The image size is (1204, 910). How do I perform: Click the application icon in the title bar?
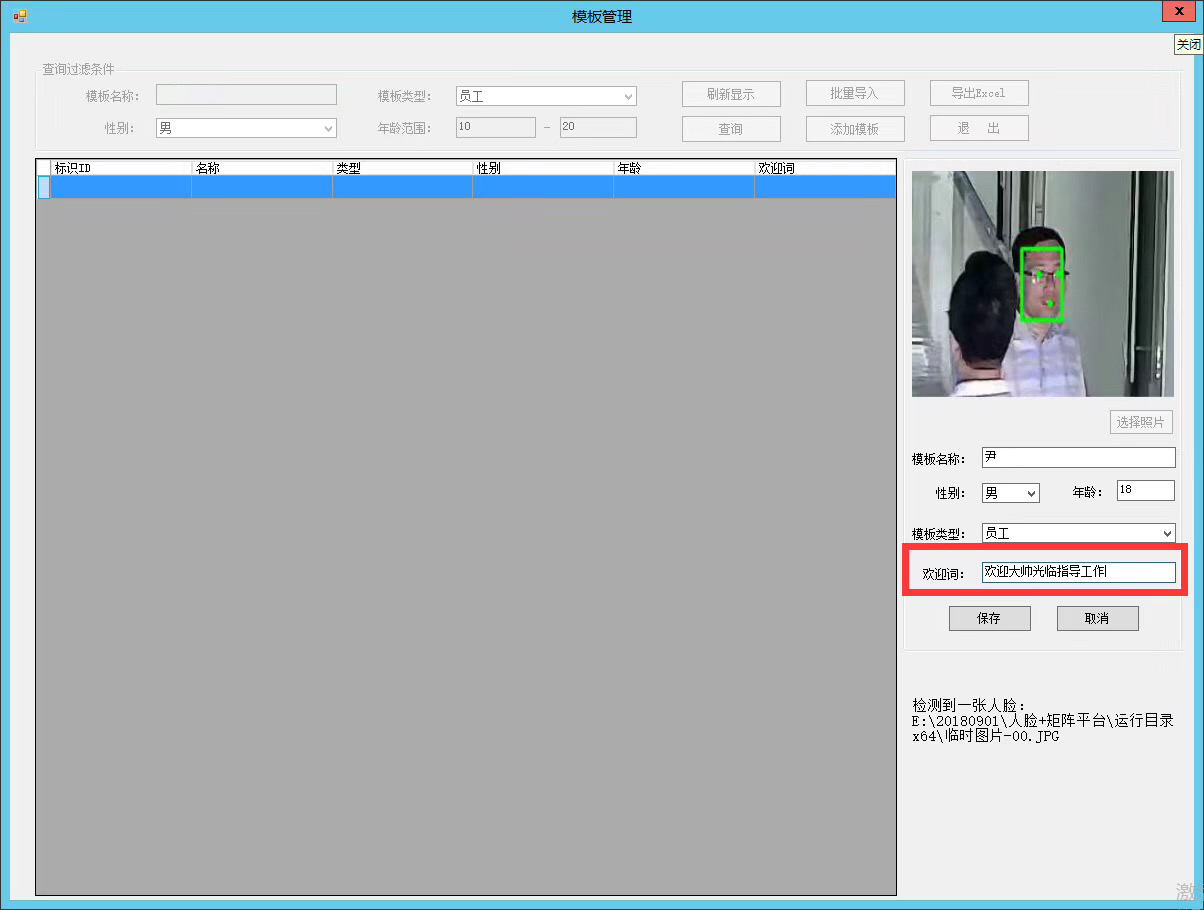[19, 16]
